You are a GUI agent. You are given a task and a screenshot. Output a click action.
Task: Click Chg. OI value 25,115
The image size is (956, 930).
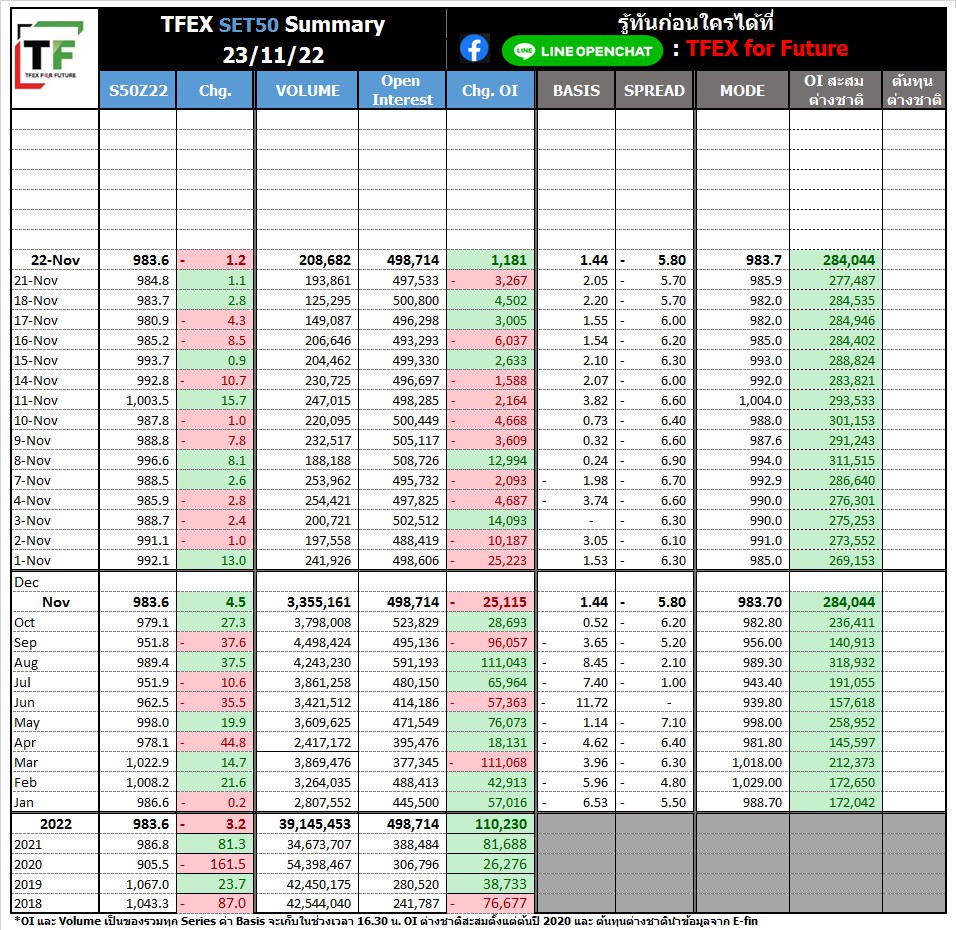(x=505, y=603)
